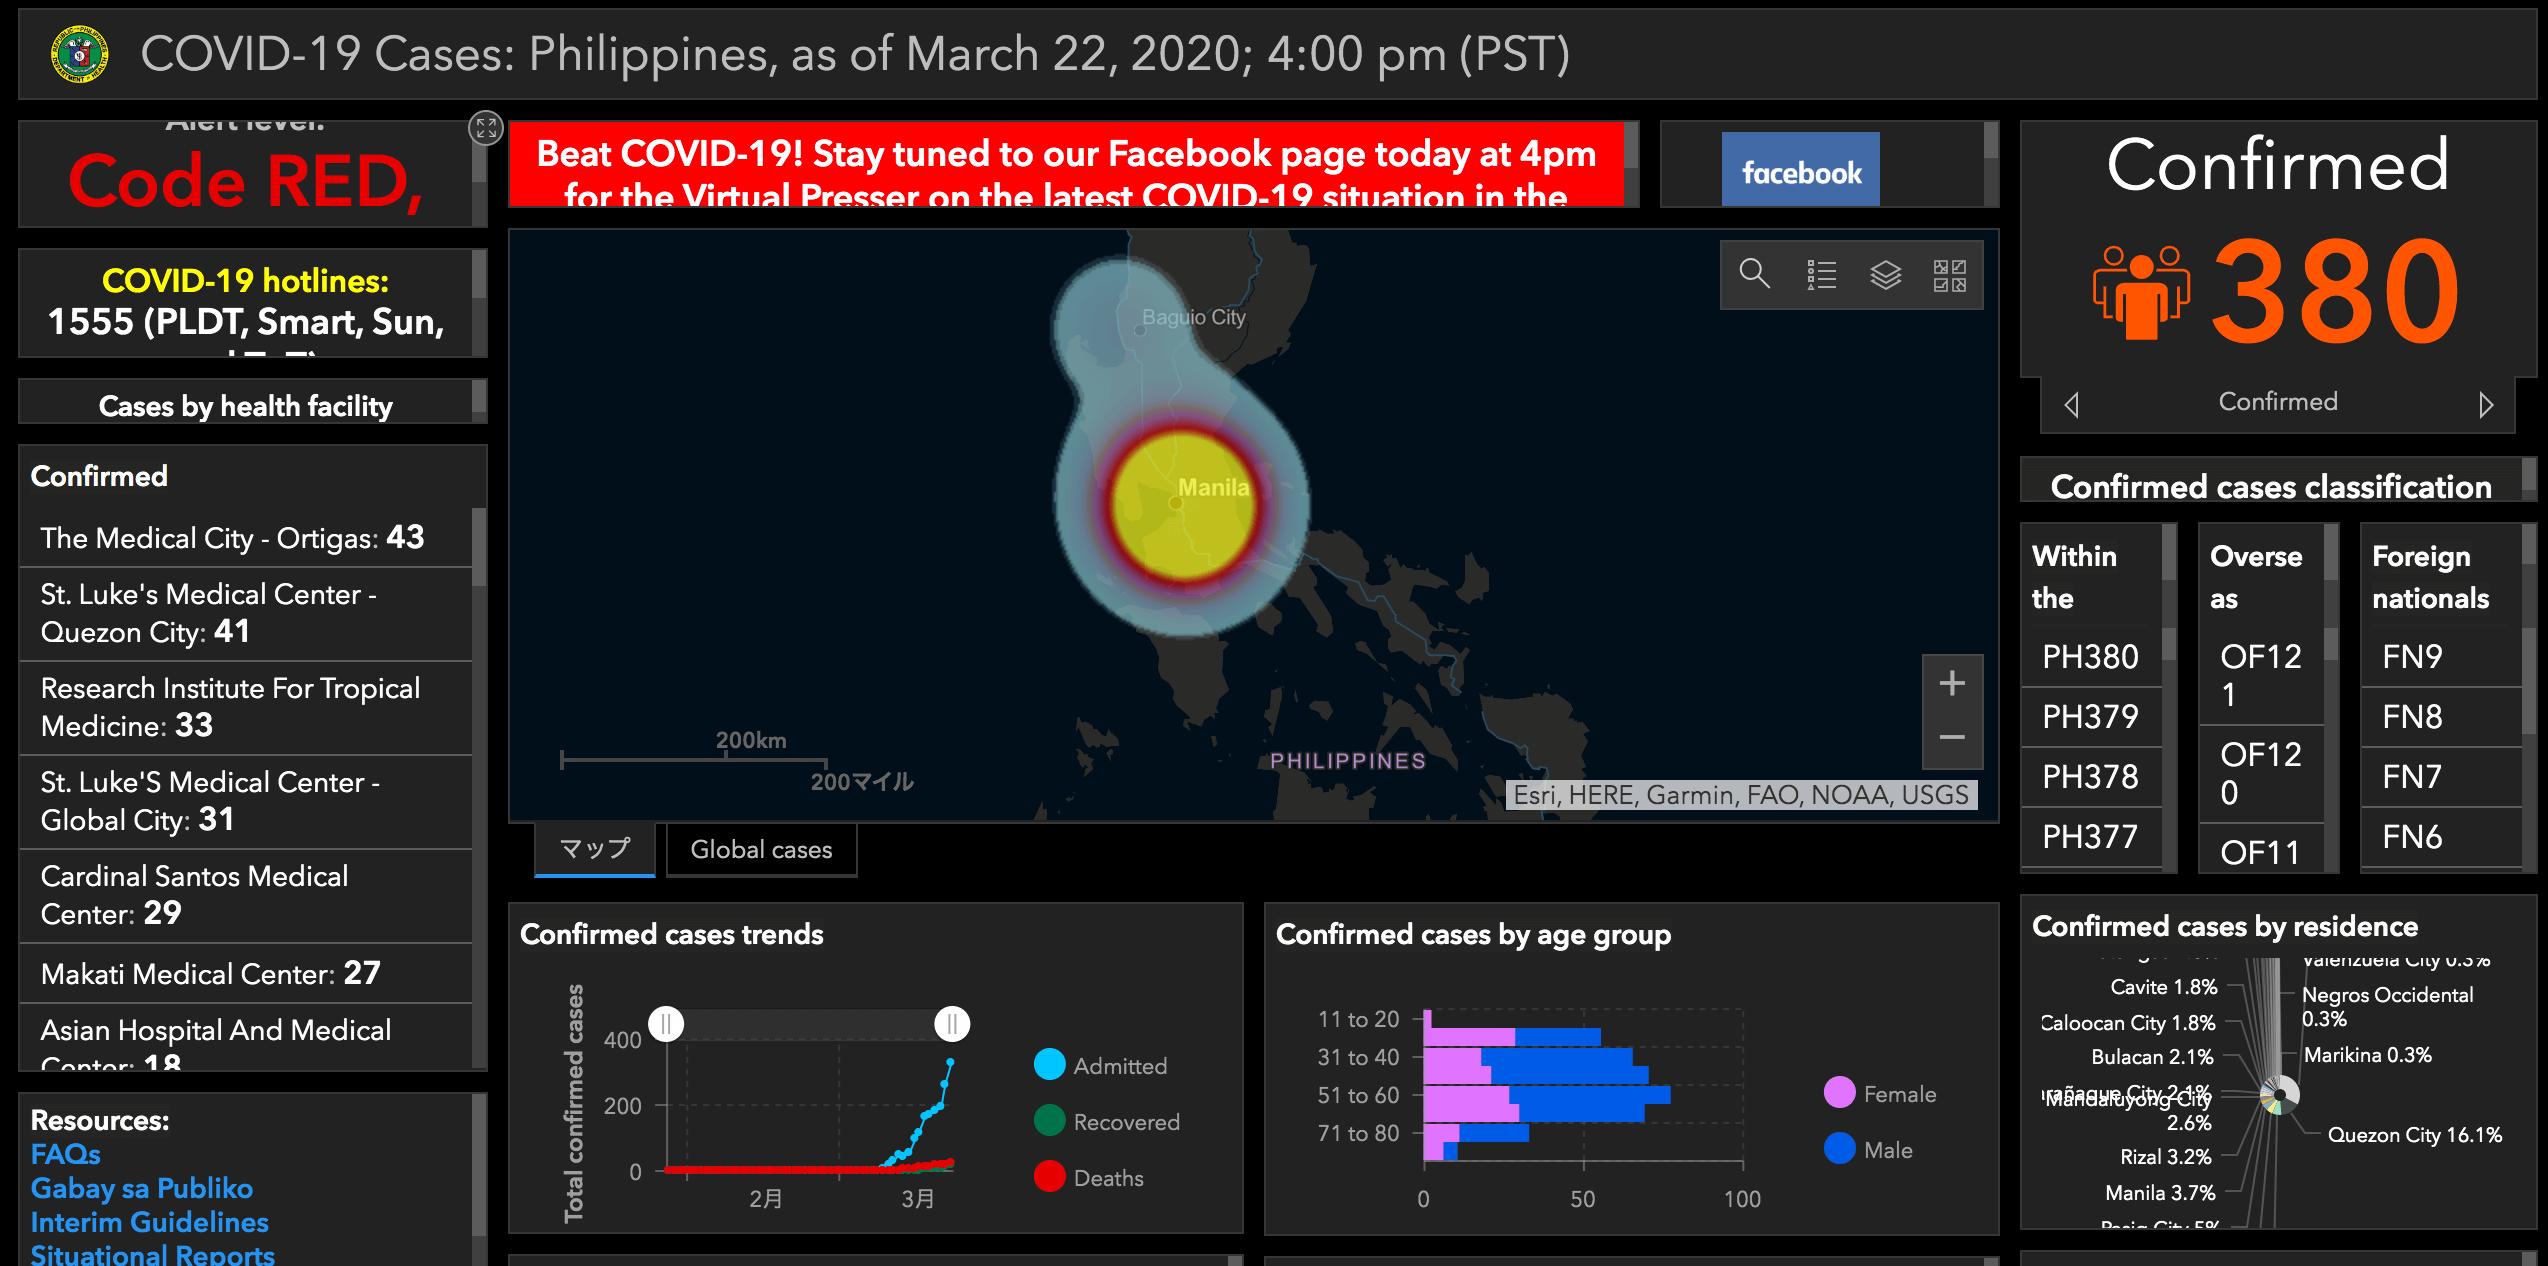Go to previous Confirmed indicator arrow
Viewport: 2548px width, 1266px height.
[x=2071, y=404]
